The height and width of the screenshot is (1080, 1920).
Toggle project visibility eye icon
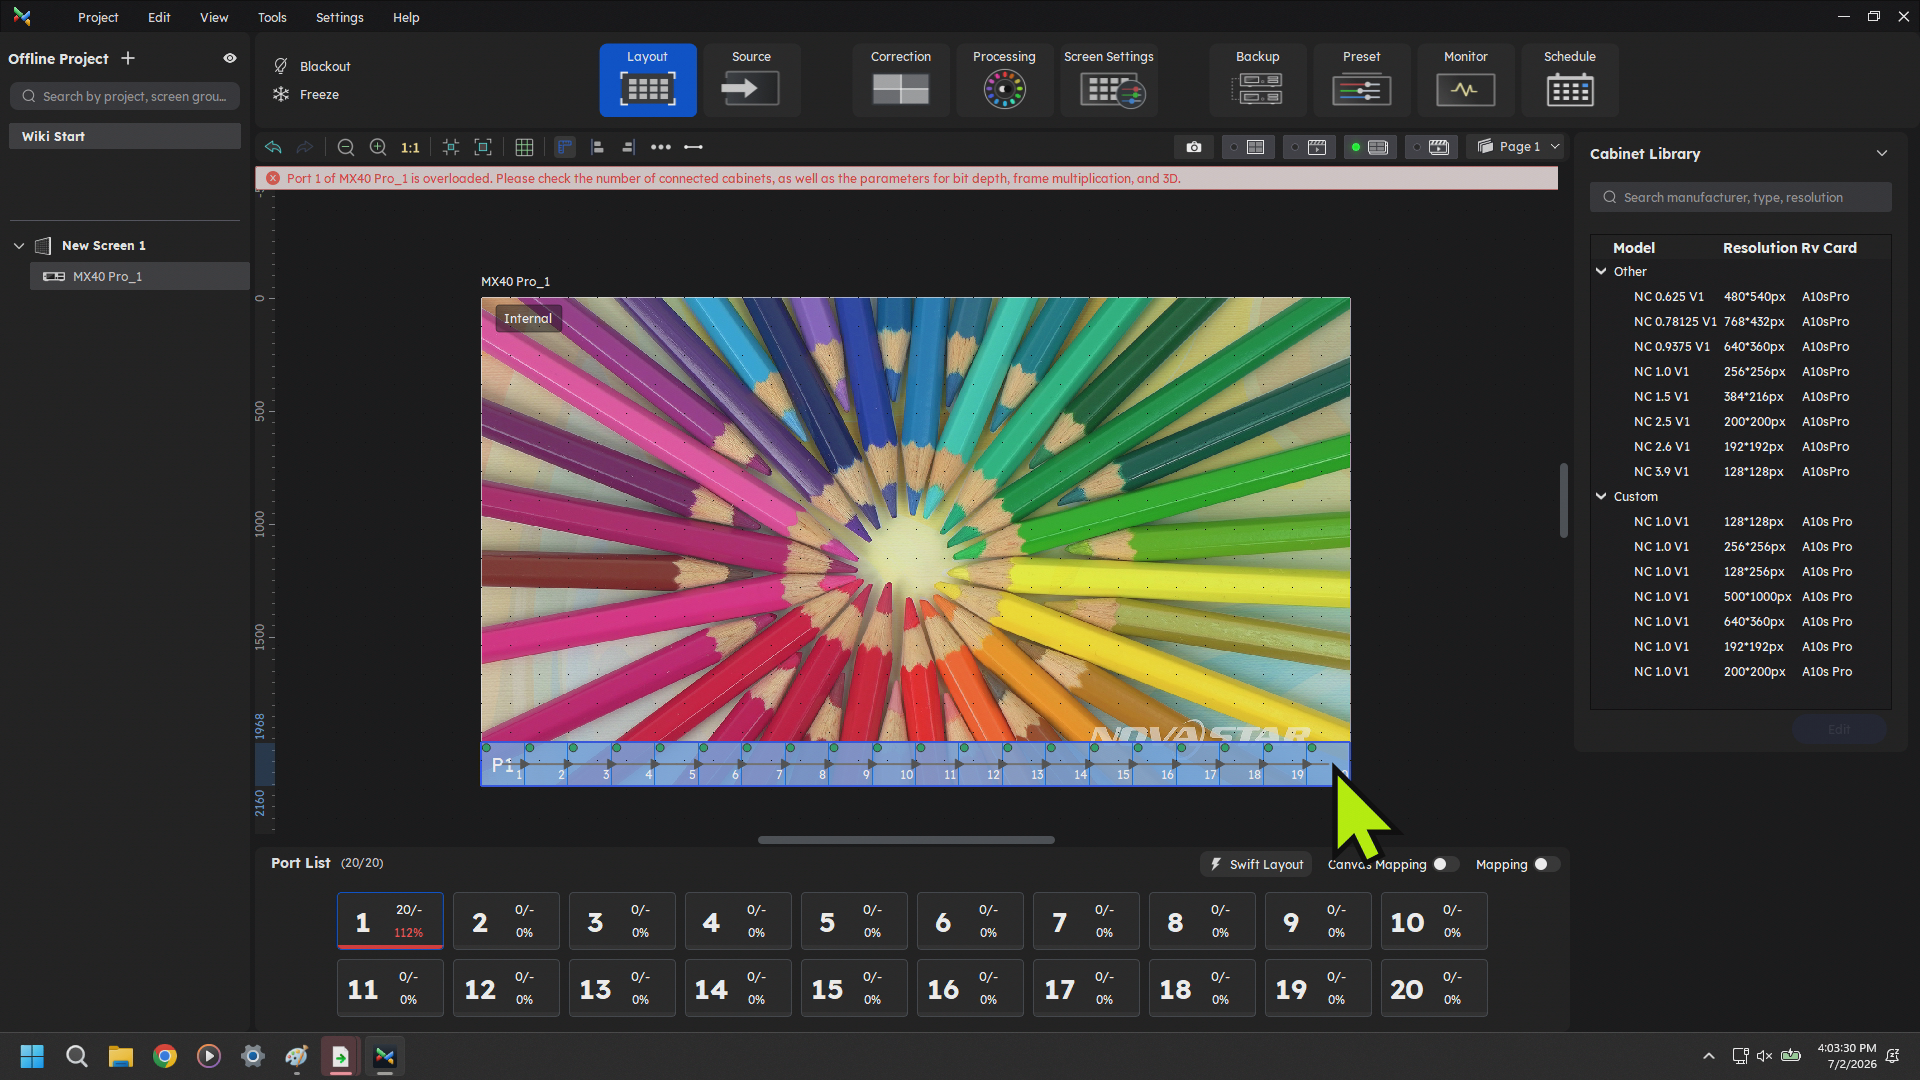pyautogui.click(x=230, y=58)
